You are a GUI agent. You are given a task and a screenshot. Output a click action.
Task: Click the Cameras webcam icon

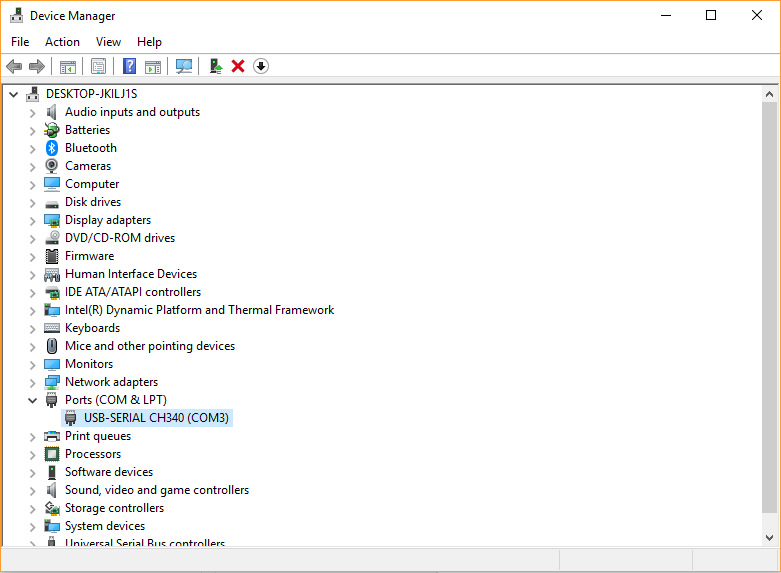[52, 166]
